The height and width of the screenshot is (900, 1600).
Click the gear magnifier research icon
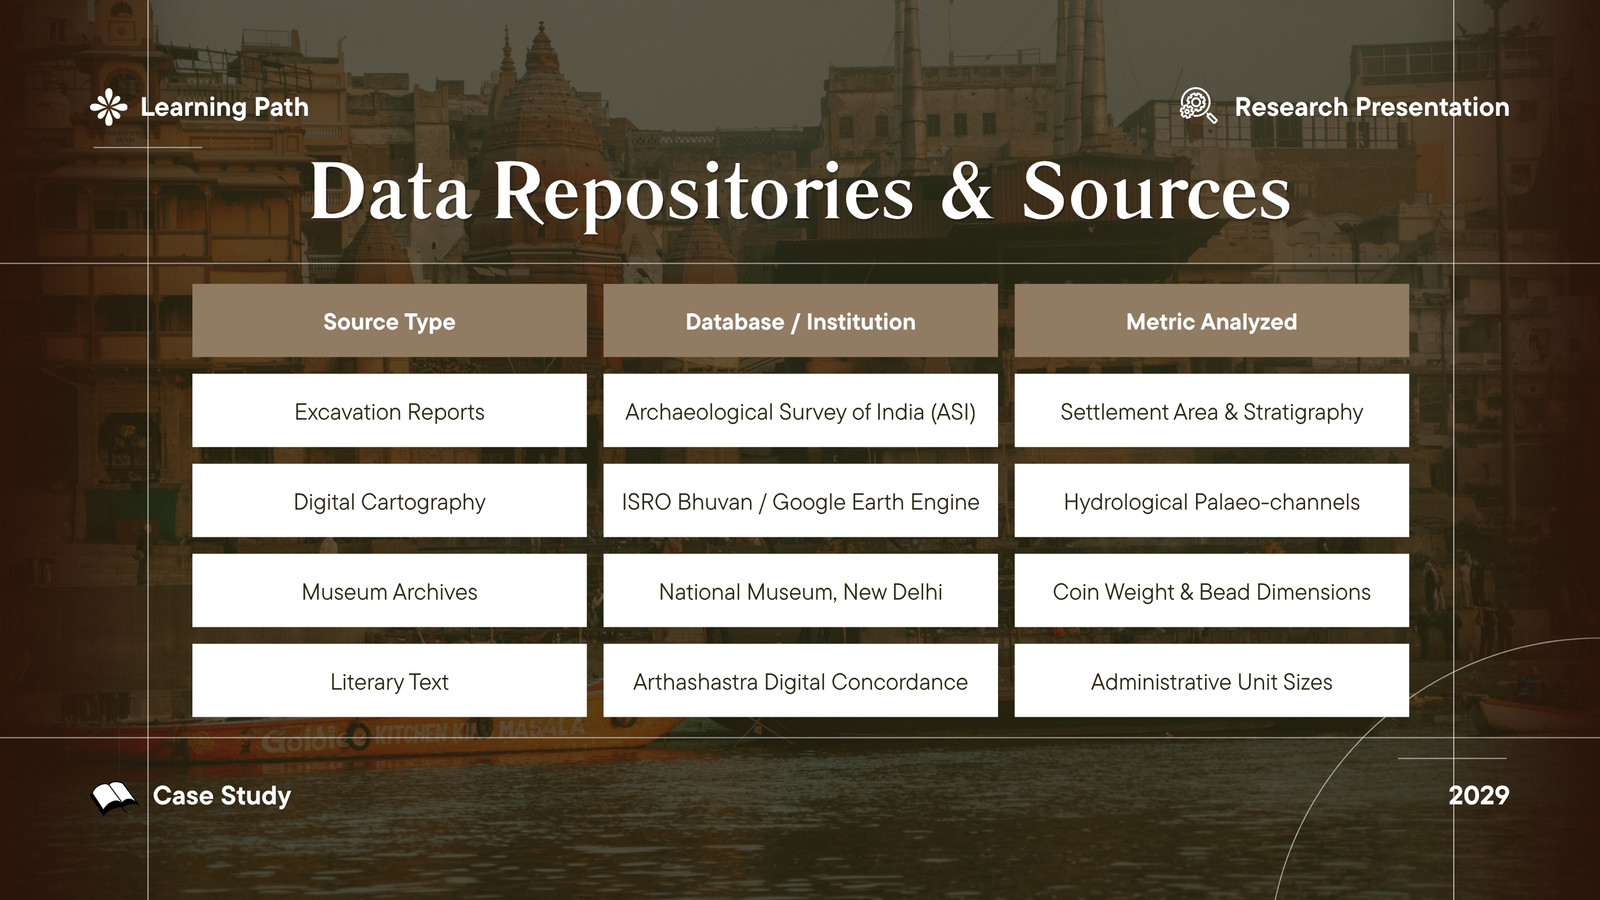click(x=1198, y=106)
